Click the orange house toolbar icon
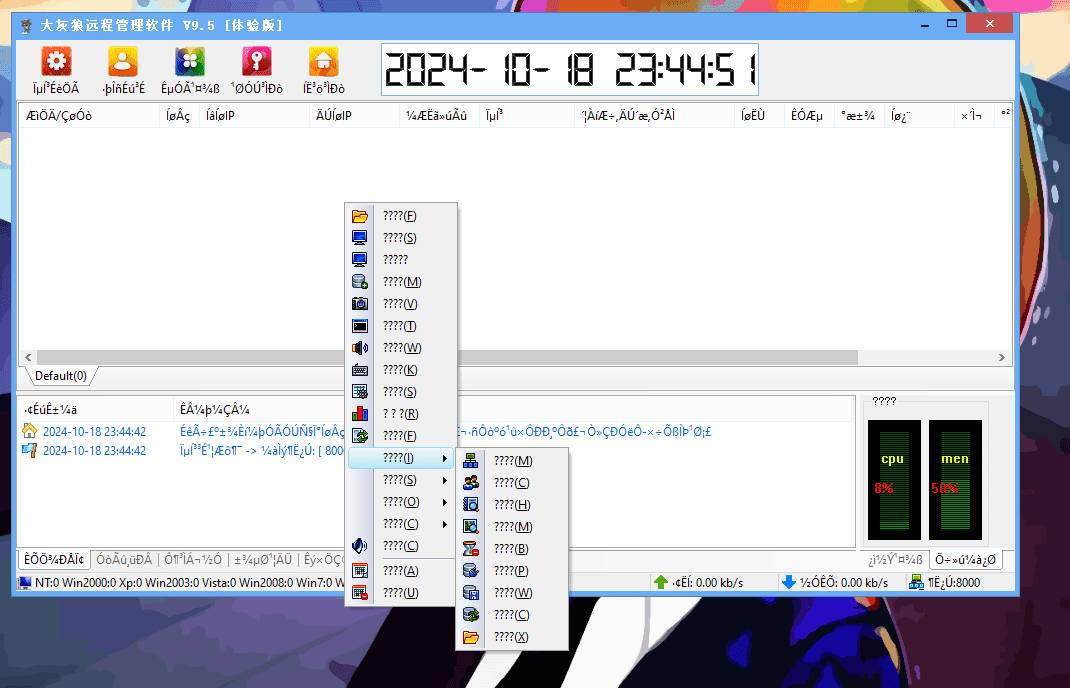This screenshot has width=1070, height=688. 323,61
